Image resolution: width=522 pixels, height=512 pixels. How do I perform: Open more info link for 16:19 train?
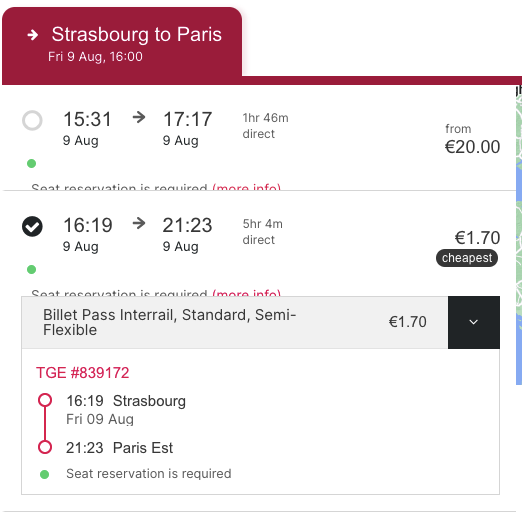[x=247, y=292]
